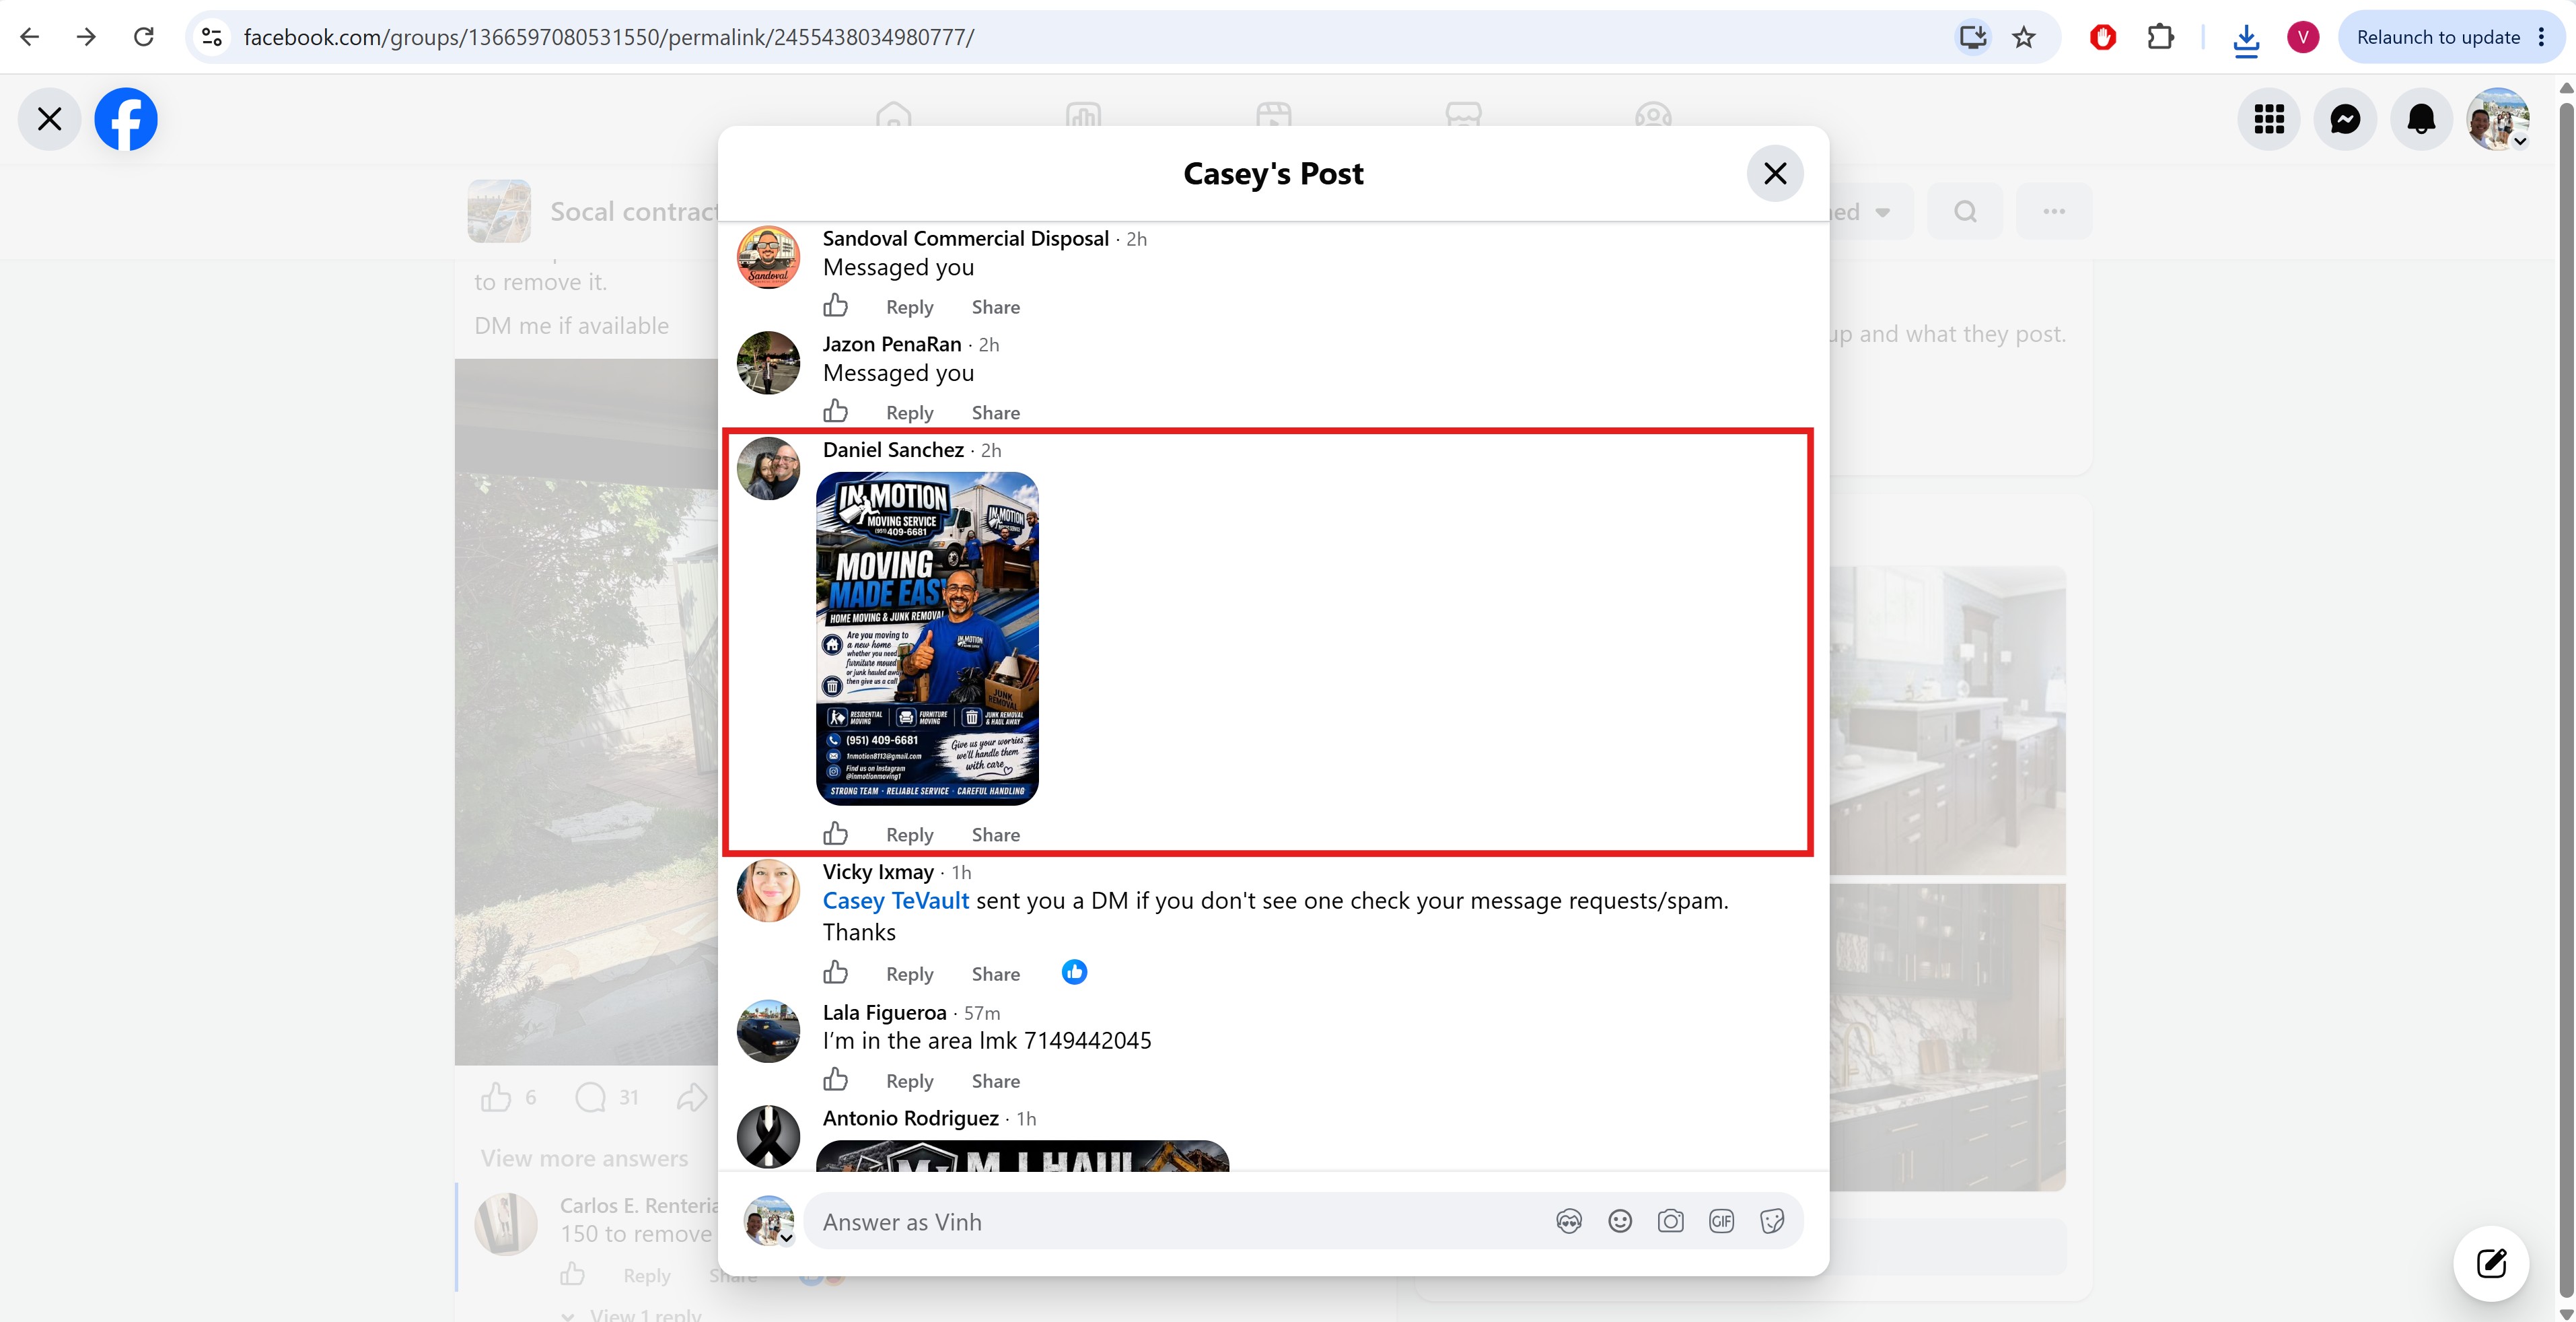Open Vicky Ixmay's profile
2576x1322 pixels.
[x=878, y=872]
